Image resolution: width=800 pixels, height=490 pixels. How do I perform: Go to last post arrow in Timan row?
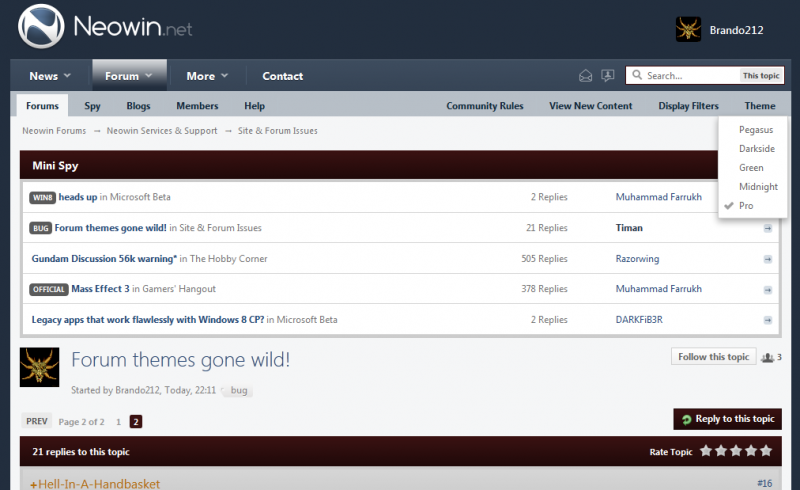[x=767, y=228]
